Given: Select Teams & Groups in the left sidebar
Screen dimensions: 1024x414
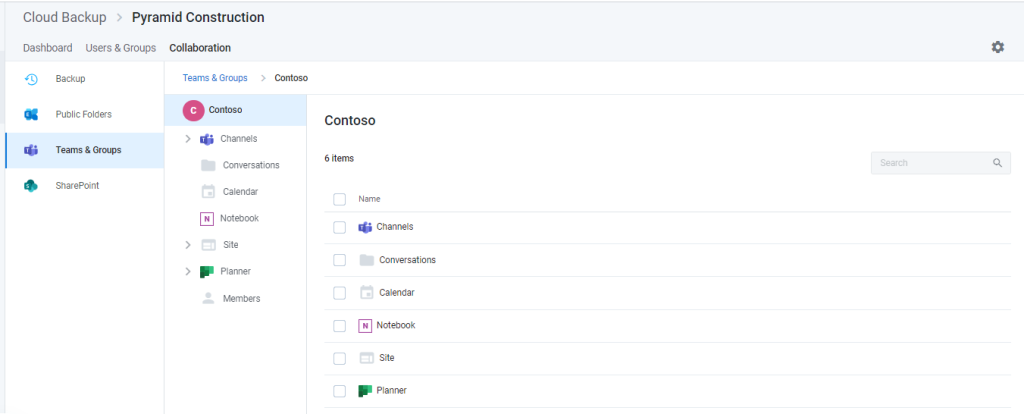Looking at the screenshot, I should [x=84, y=150].
